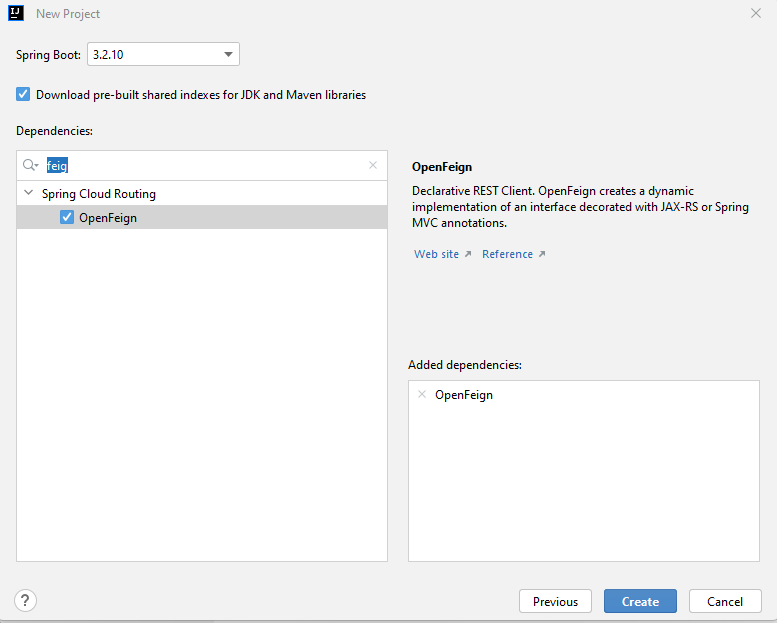Click the IntelliJ IDEA logo icon
Screen dimensions: 777x623
16,13
